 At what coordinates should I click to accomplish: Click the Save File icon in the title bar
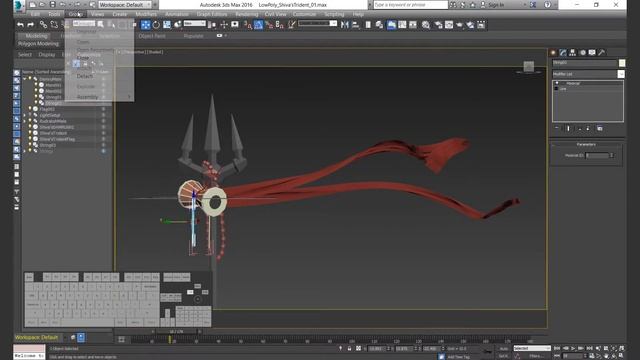(x=53, y=4)
